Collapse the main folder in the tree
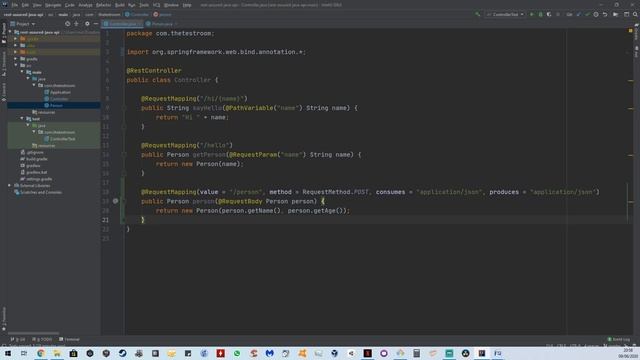640x360 pixels. (x=22, y=72)
